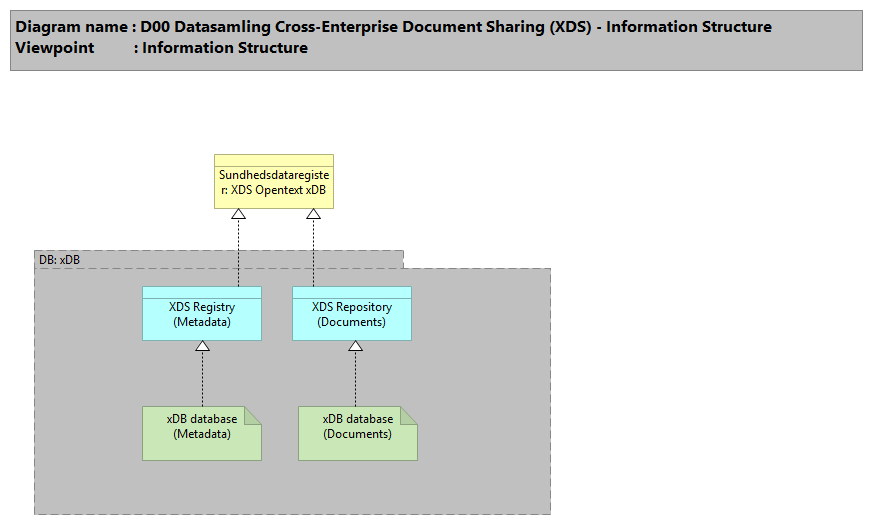Click folded corner of xDB database (Metadata)
The width and height of the screenshot is (873, 525).
coord(253,413)
